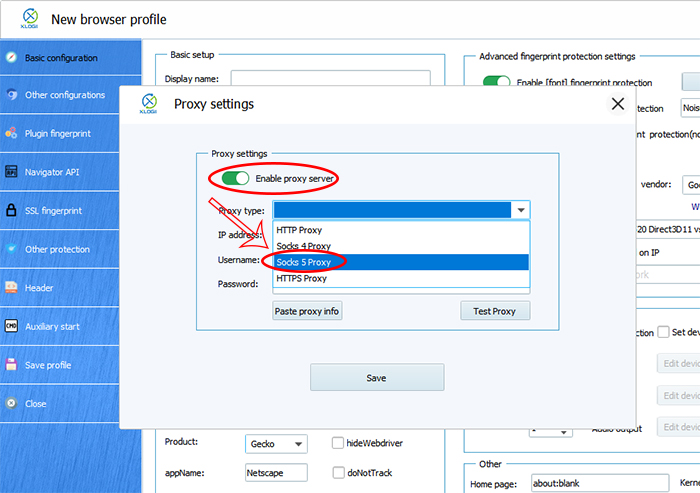Image resolution: width=700 pixels, height=493 pixels.
Task: Click the XLogin logo in Proxy settings dialog
Action: point(149,104)
